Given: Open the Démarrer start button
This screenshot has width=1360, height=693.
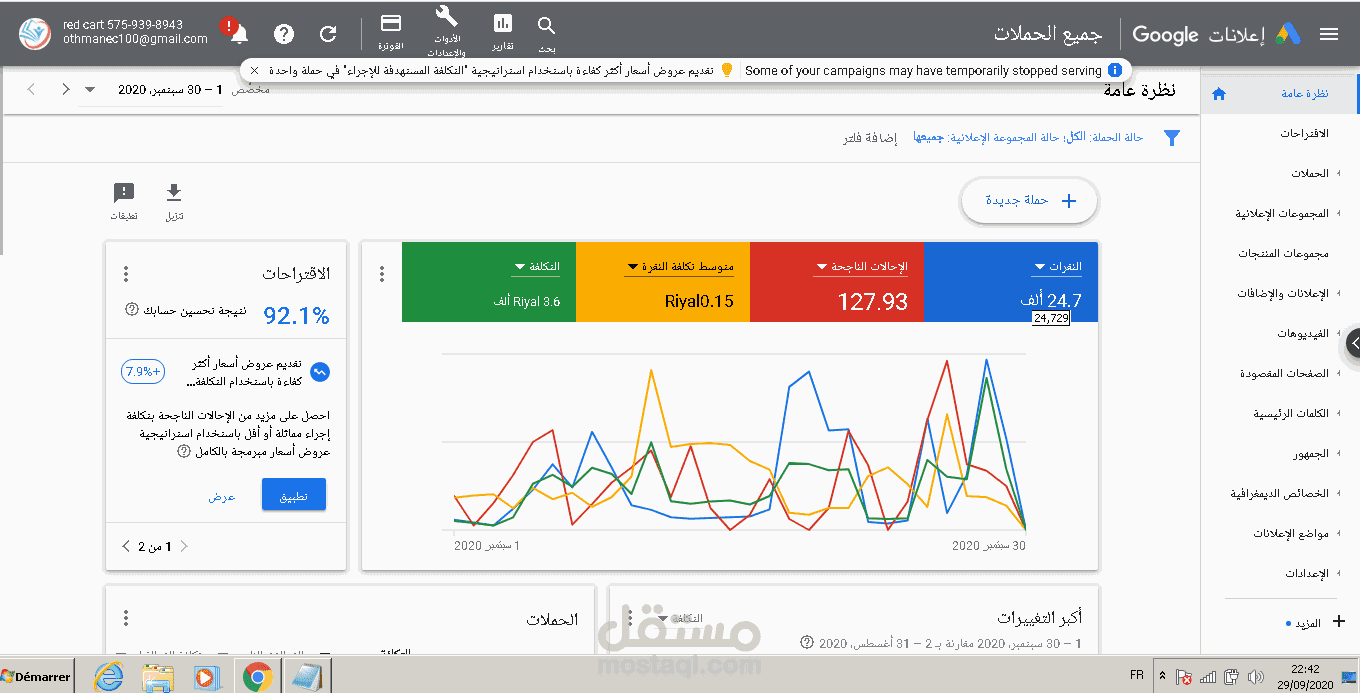Looking at the screenshot, I should (x=37, y=676).
